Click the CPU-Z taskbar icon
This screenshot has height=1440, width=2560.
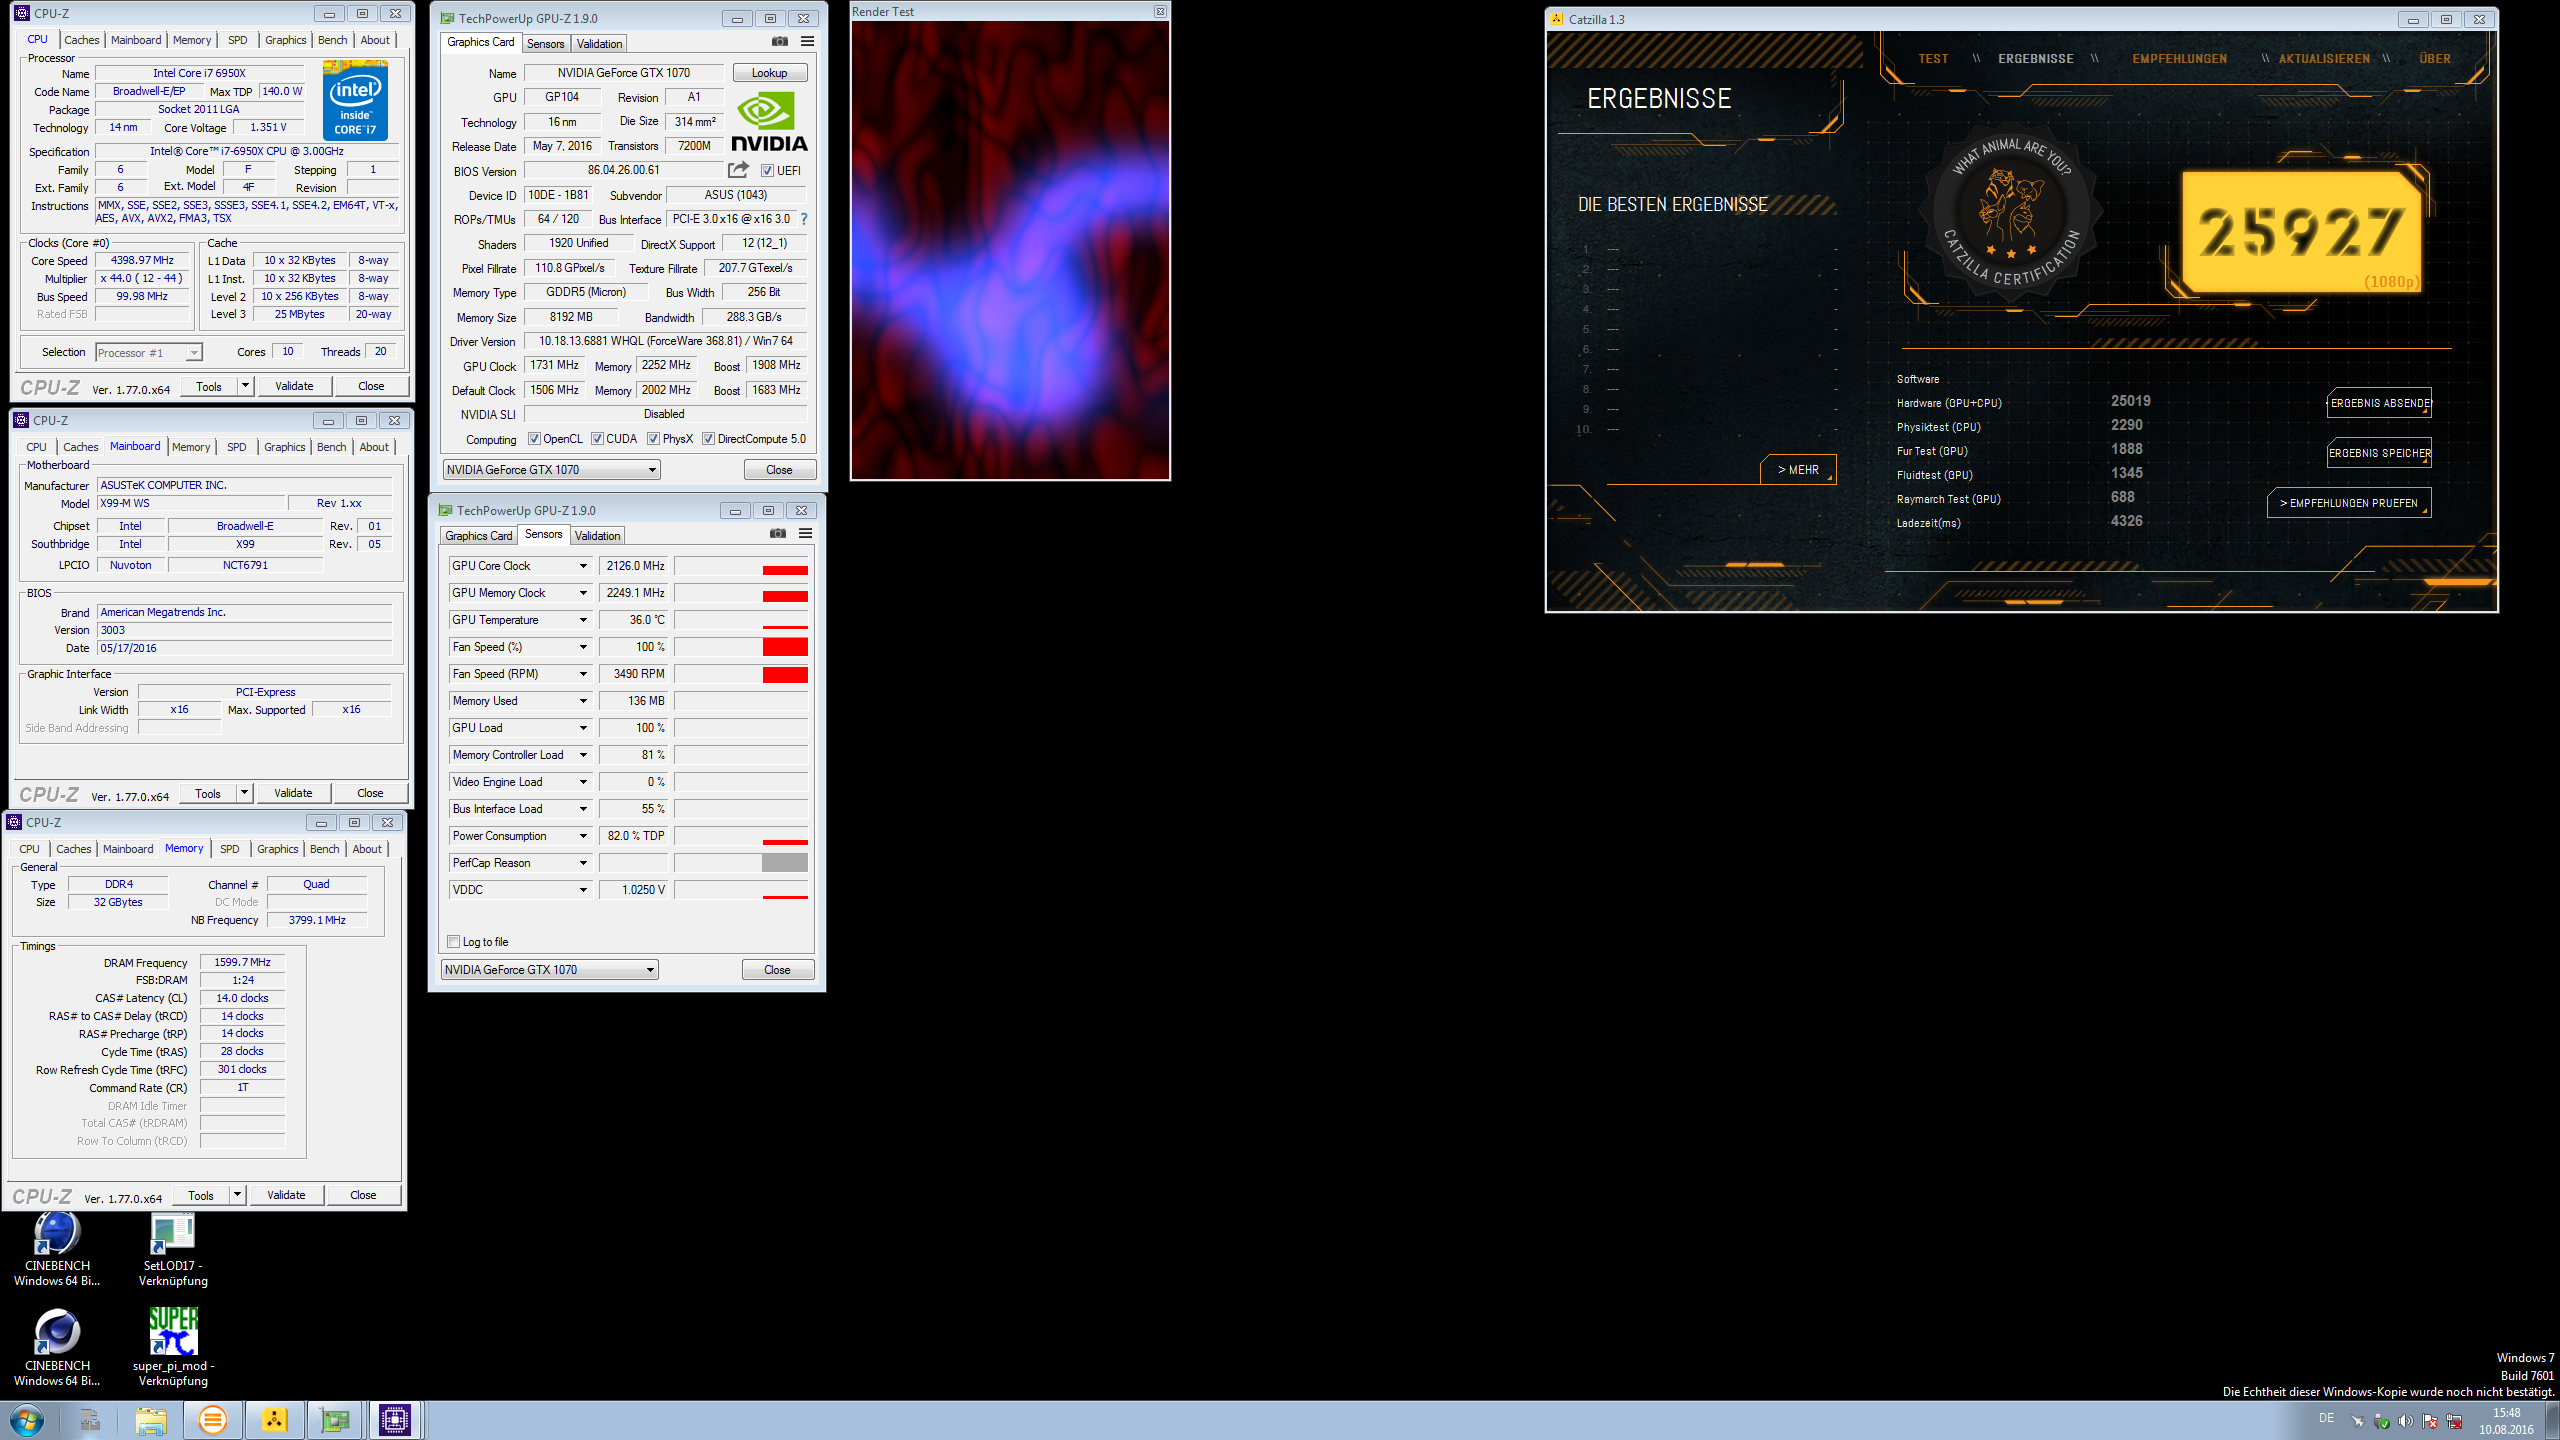pos(395,1421)
